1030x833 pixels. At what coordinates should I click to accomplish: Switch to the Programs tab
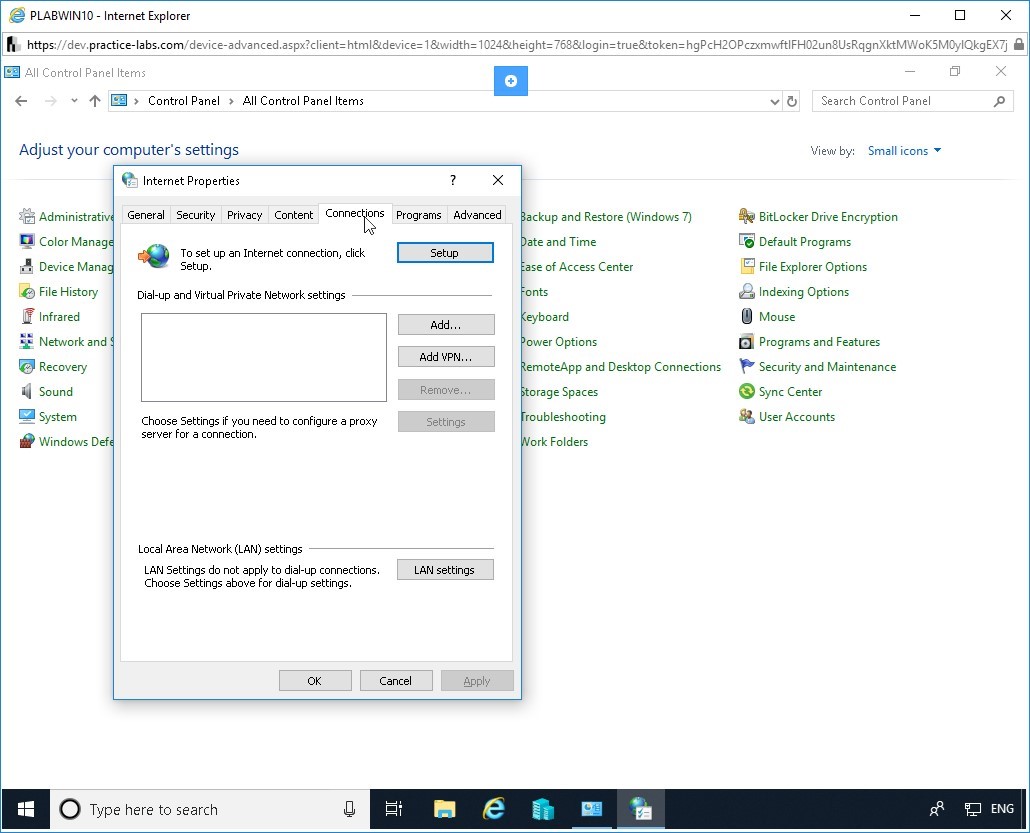coord(418,215)
